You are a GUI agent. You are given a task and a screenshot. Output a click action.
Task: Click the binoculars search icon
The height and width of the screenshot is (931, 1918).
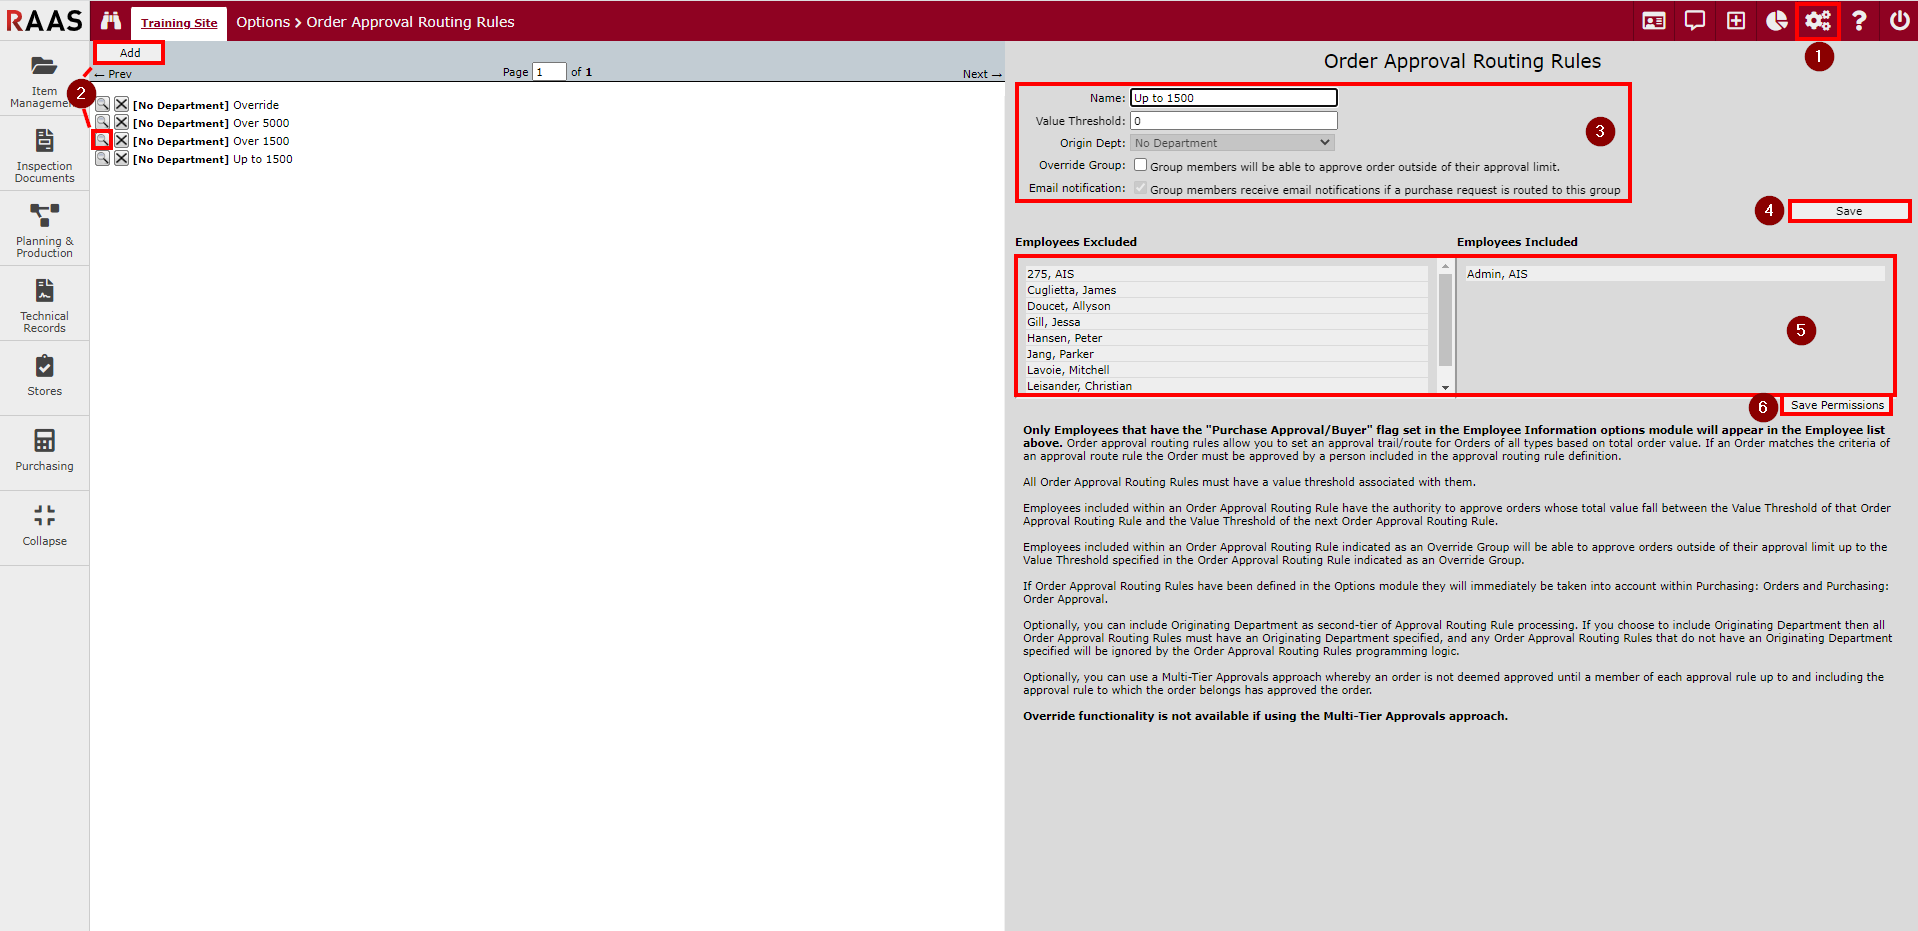pos(110,21)
